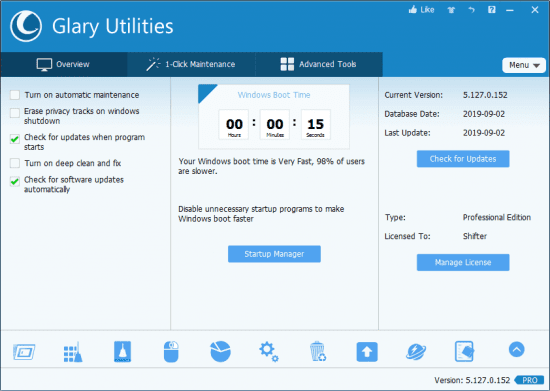550x391 pixels.
Task: Launch the Registry Cleaner broom icon
Action: 73,352
